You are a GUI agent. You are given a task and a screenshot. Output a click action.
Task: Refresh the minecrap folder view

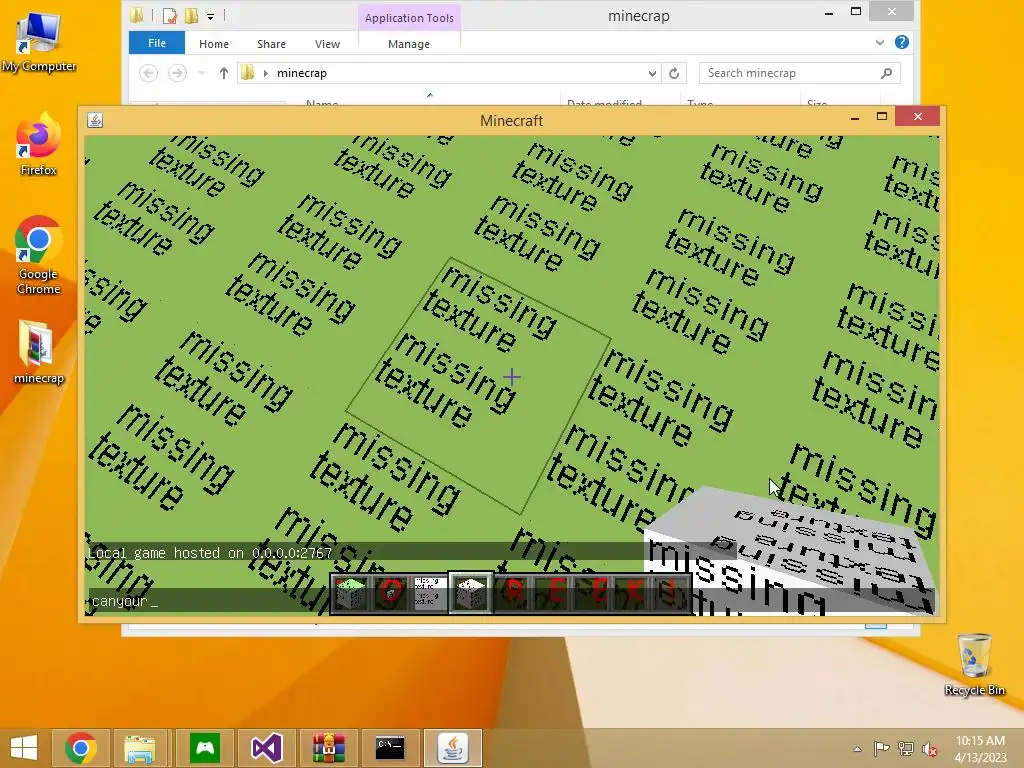pyautogui.click(x=674, y=73)
